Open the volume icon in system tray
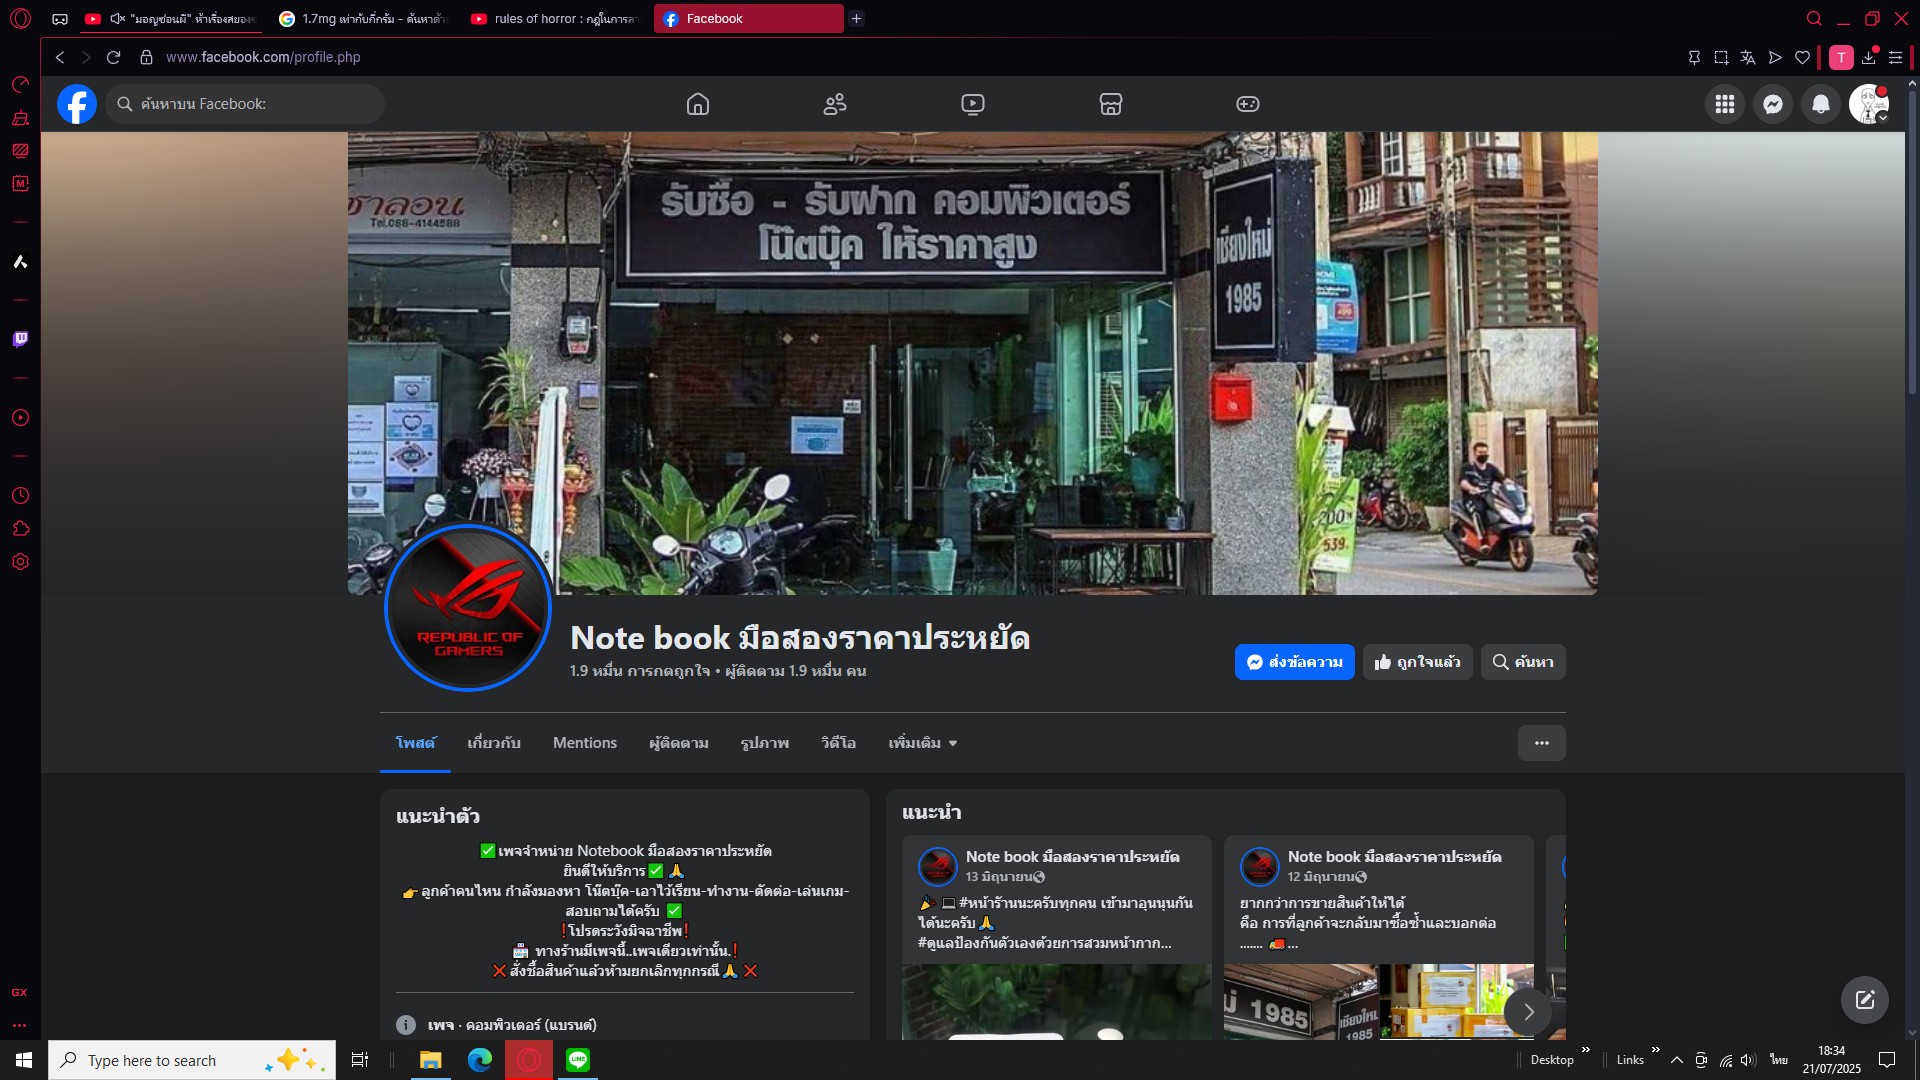 1748,1060
